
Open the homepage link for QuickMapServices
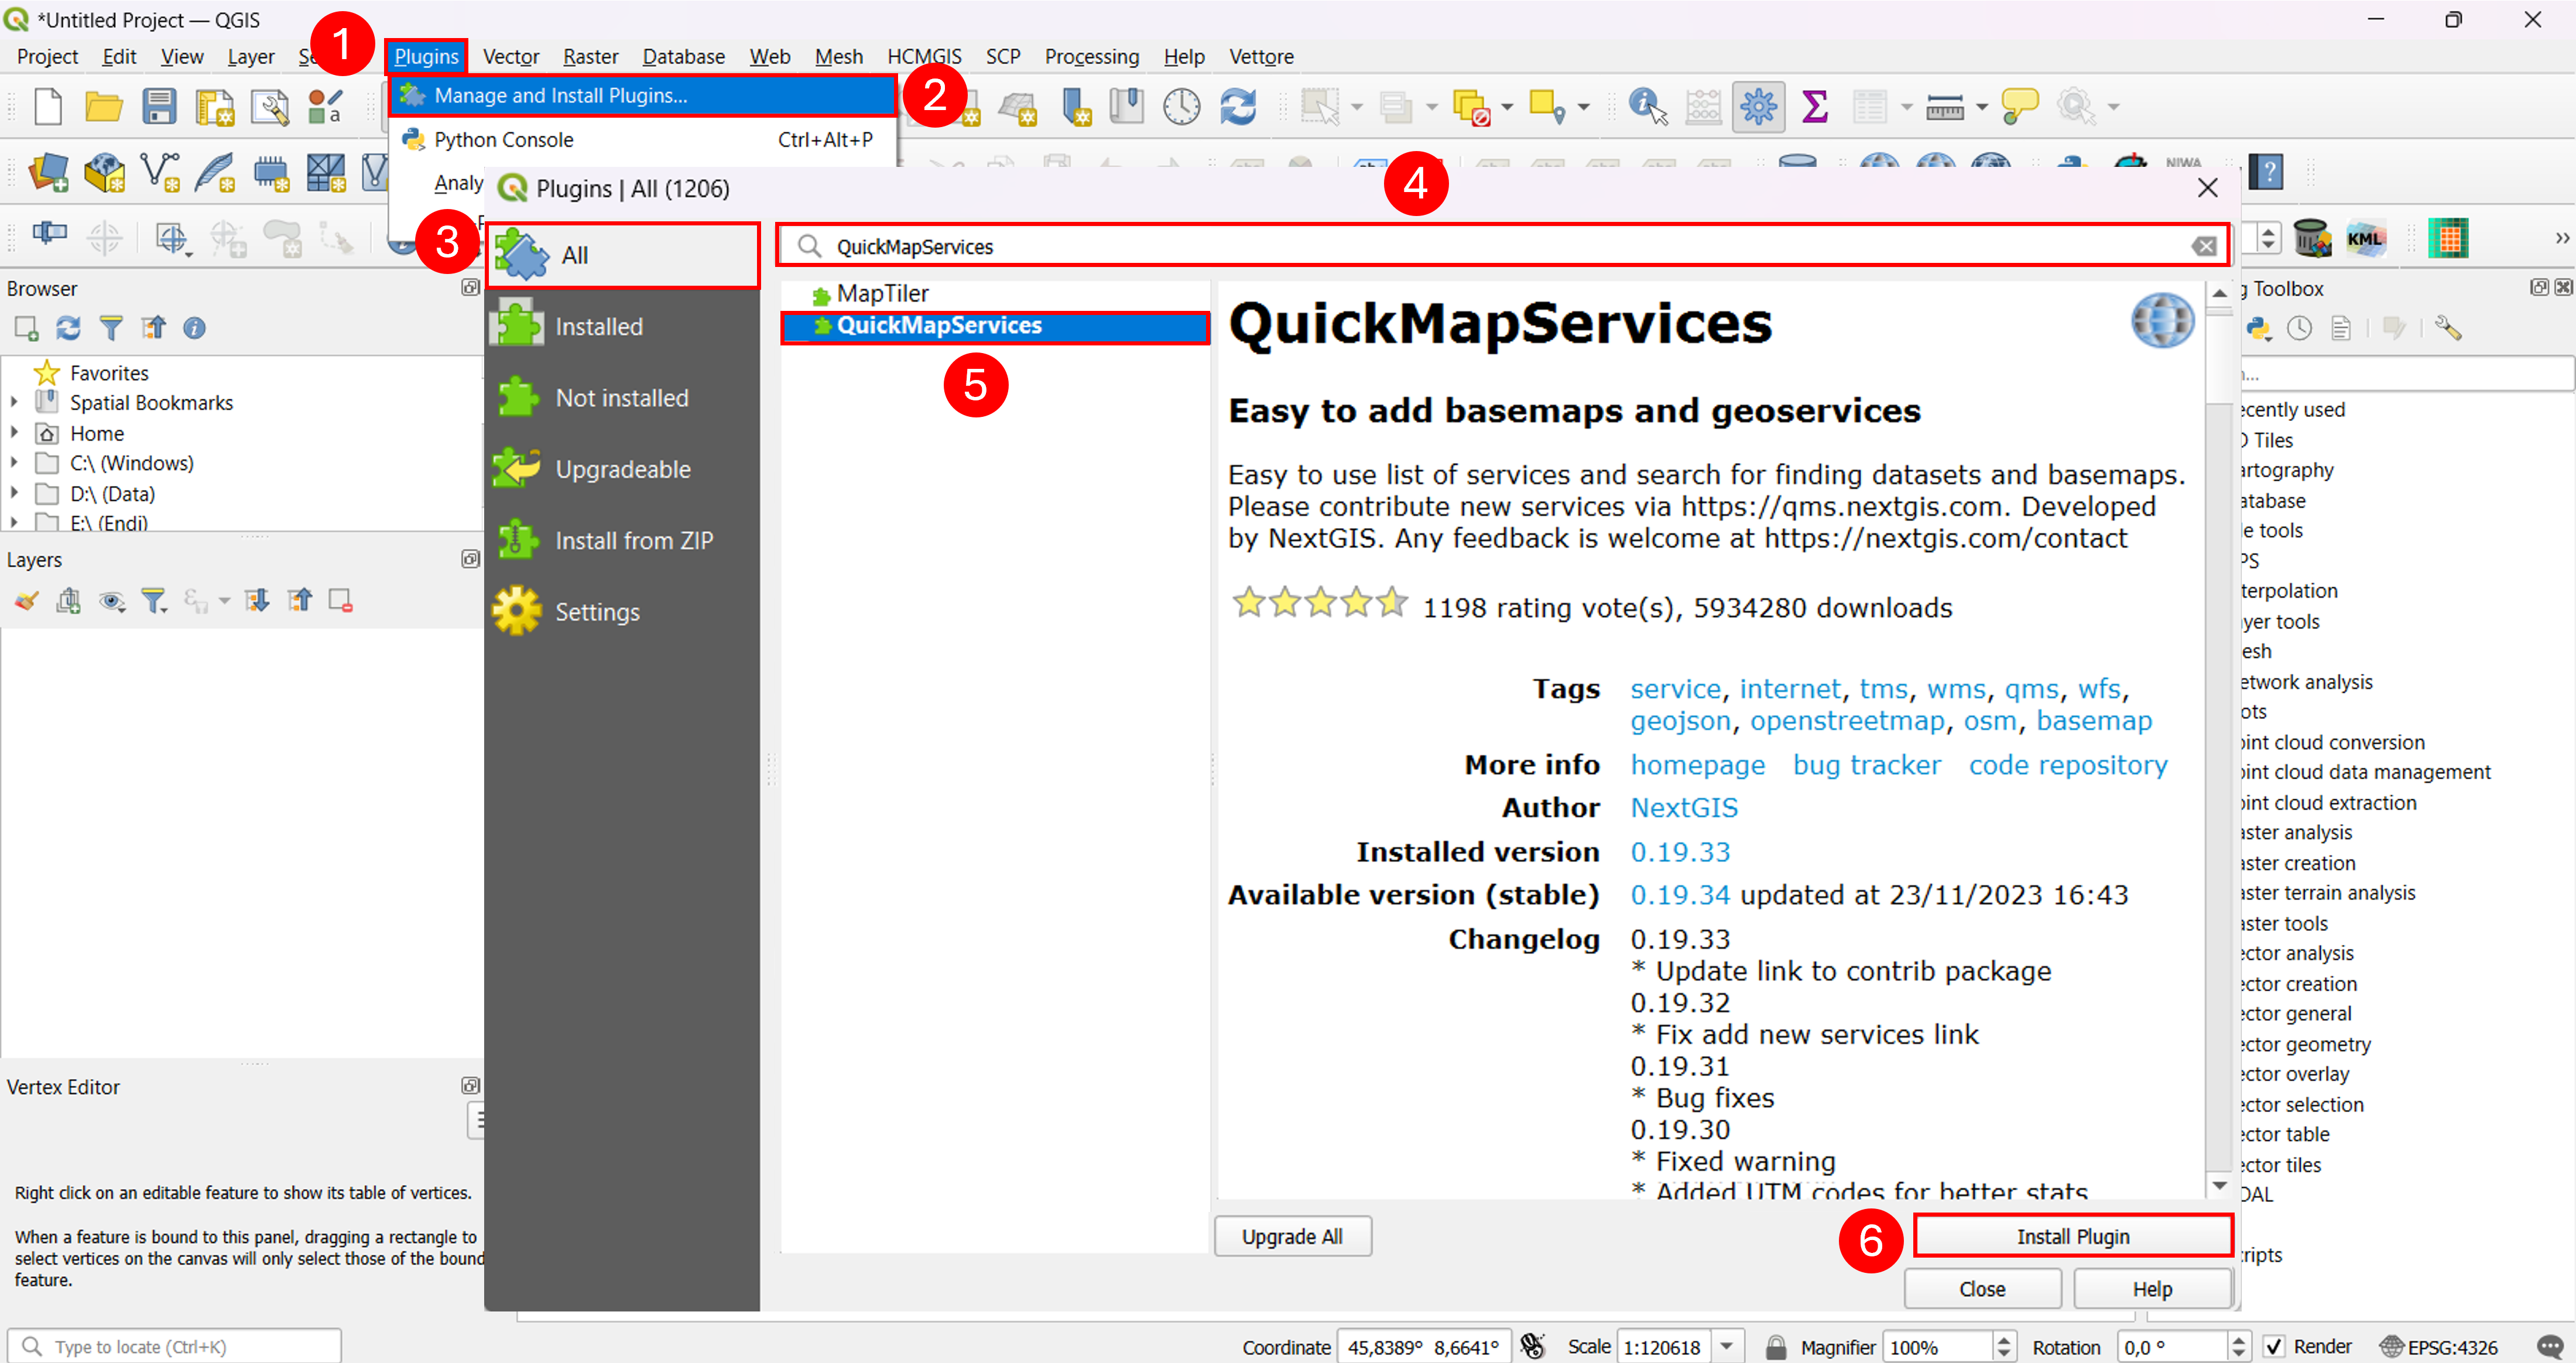[x=1697, y=765]
